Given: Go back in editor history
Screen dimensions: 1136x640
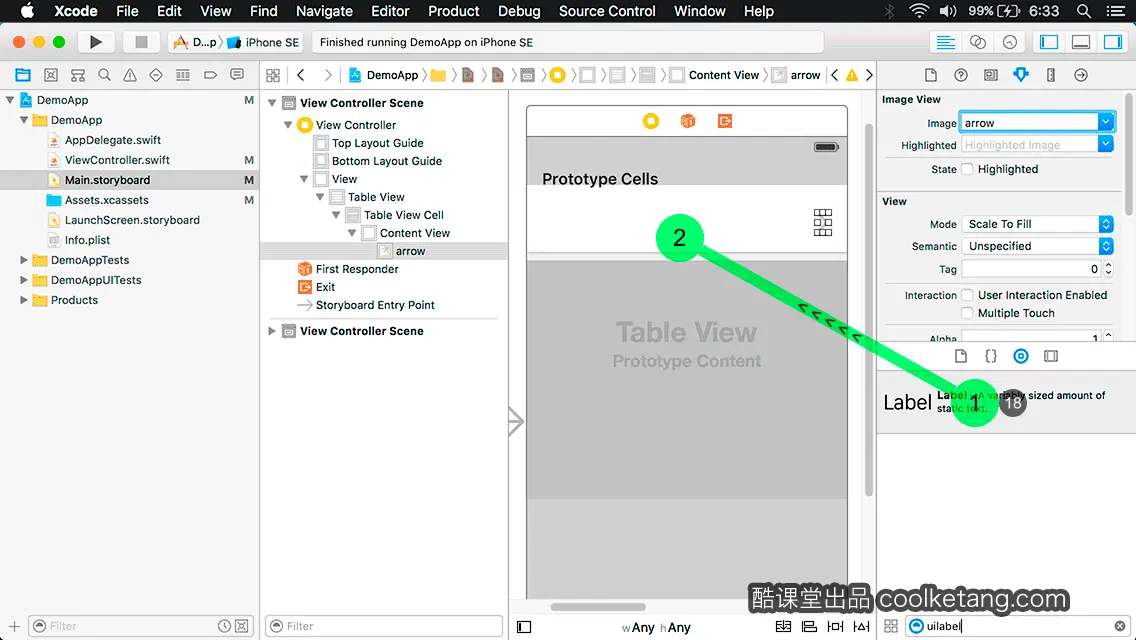Looking at the screenshot, I should (x=301, y=75).
